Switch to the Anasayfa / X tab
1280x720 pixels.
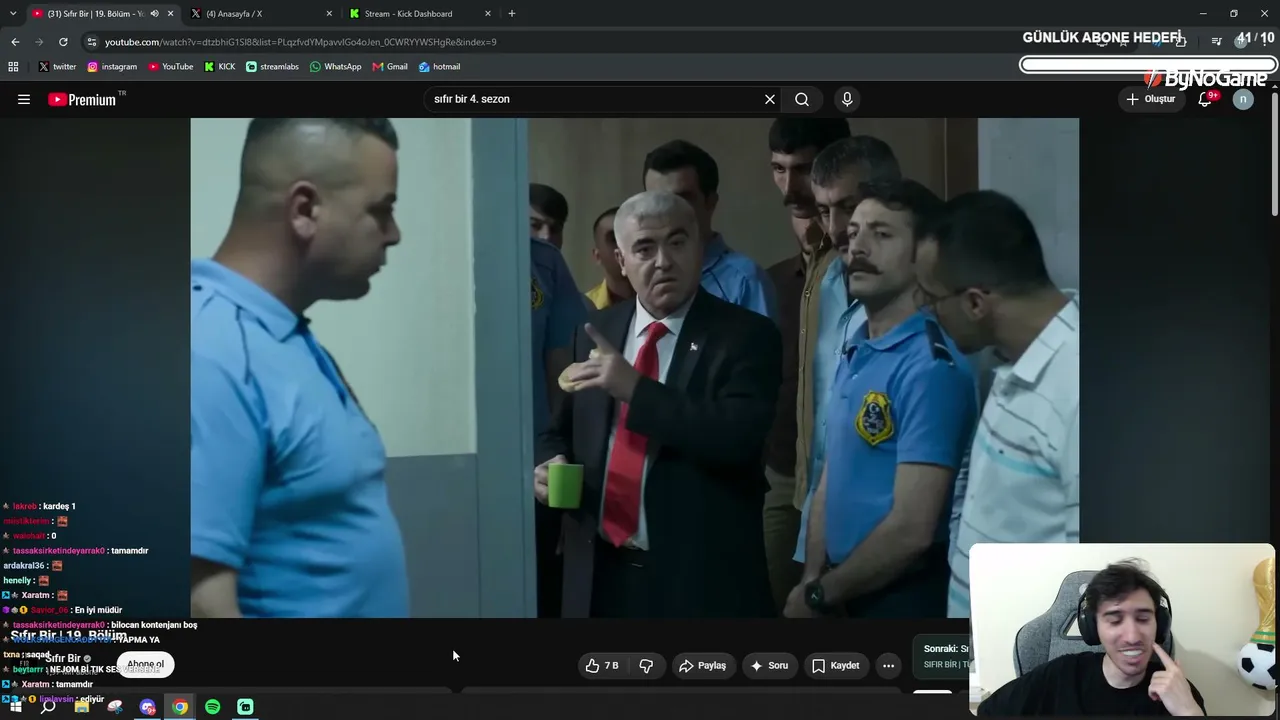(x=262, y=14)
